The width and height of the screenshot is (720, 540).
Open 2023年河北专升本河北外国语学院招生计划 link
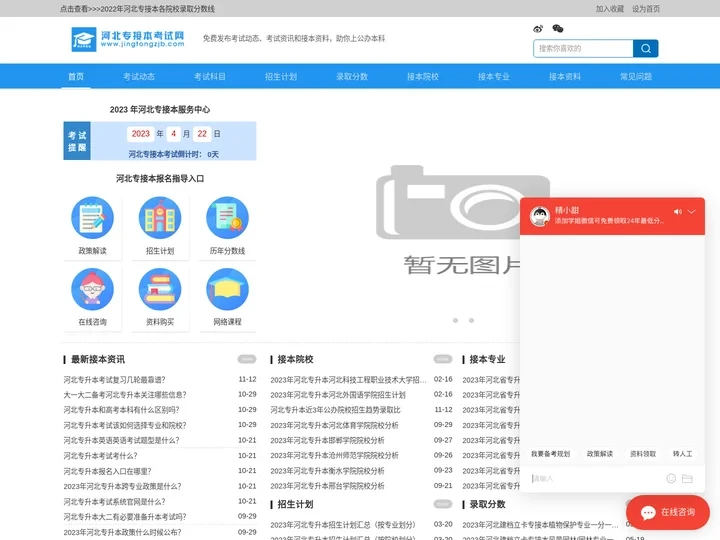click(338, 395)
